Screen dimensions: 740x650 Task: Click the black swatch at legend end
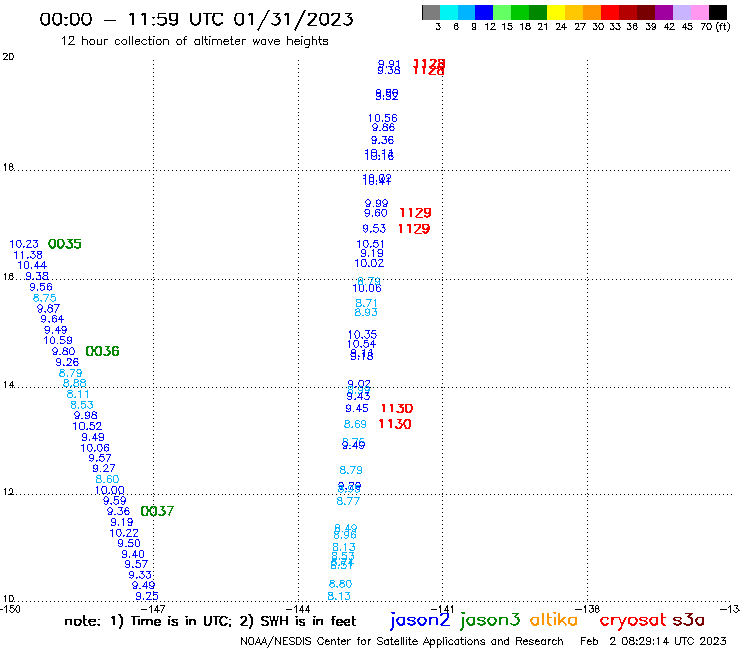[x=717, y=12]
